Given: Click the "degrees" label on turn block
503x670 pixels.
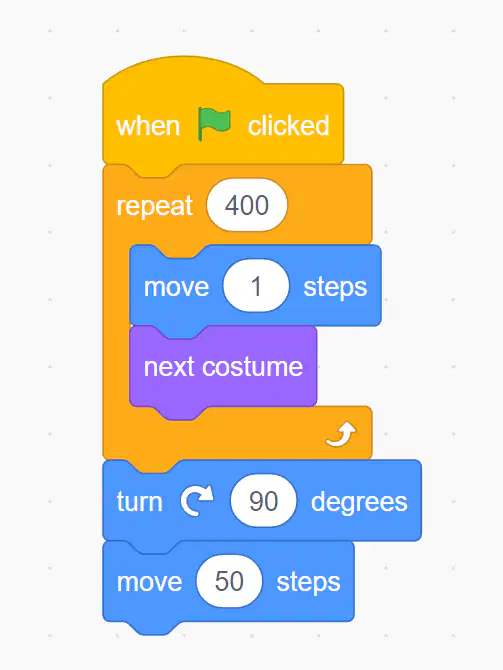Looking at the screenshot, I should coord(359,502).
